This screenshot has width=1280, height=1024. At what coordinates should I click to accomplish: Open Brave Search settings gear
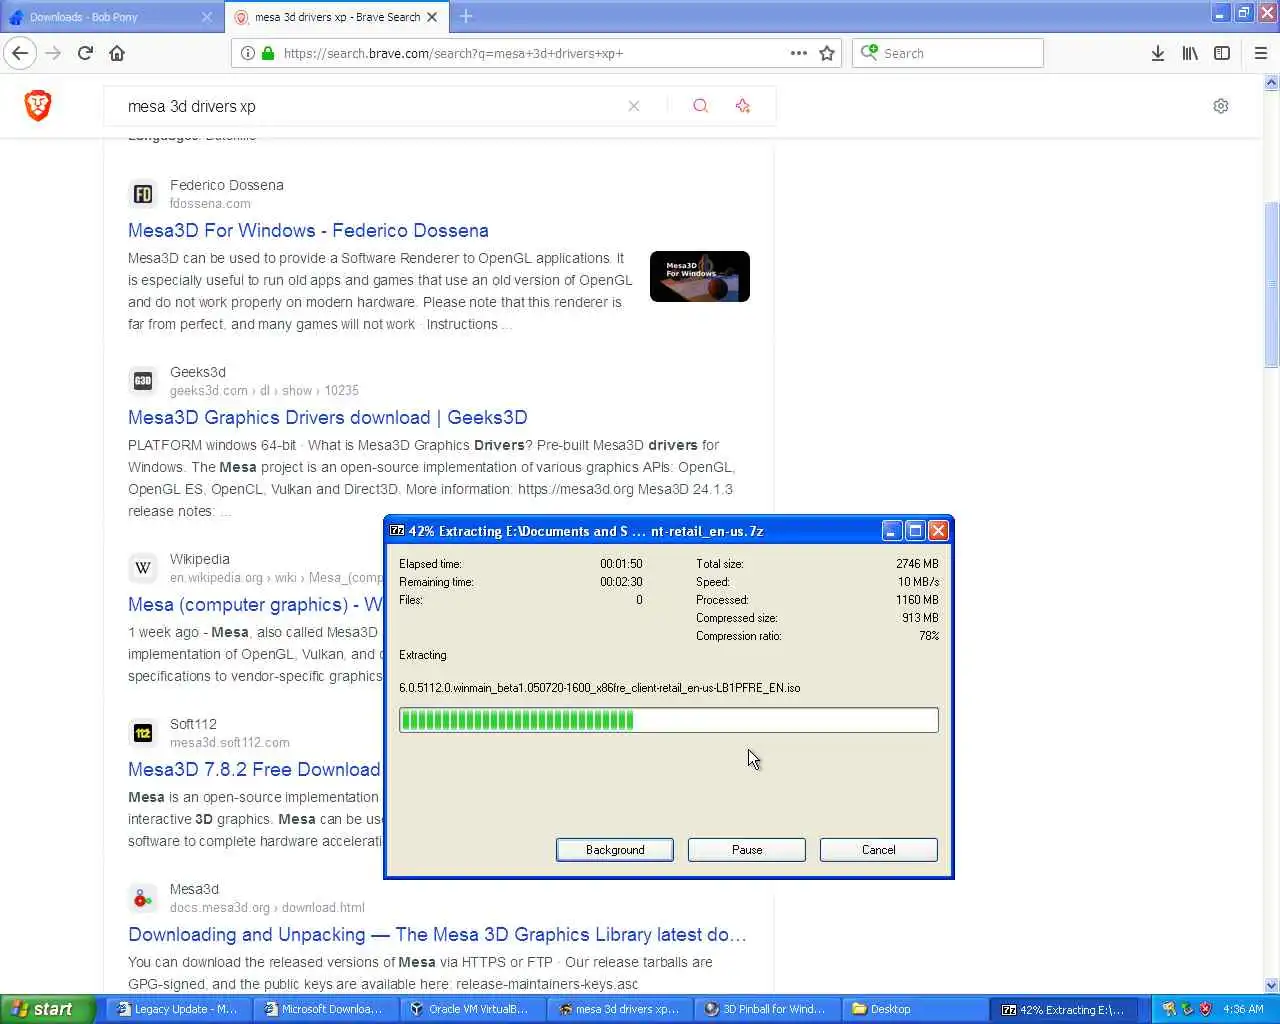point(1220,106)
